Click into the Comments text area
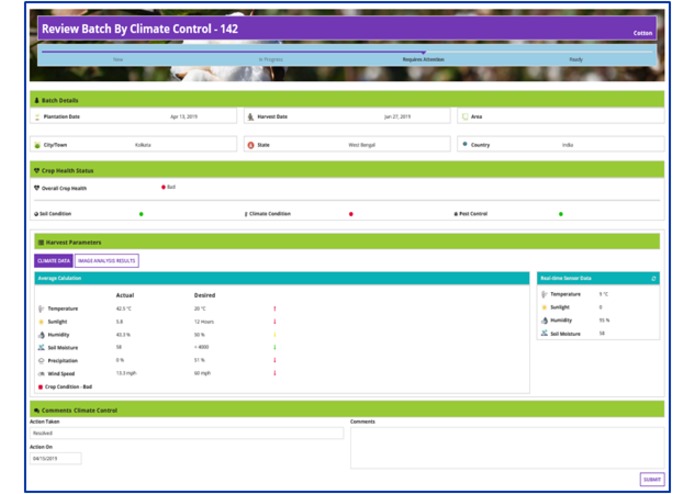The image size is (695, 494). pyautogui.click(x=507, y=448)
